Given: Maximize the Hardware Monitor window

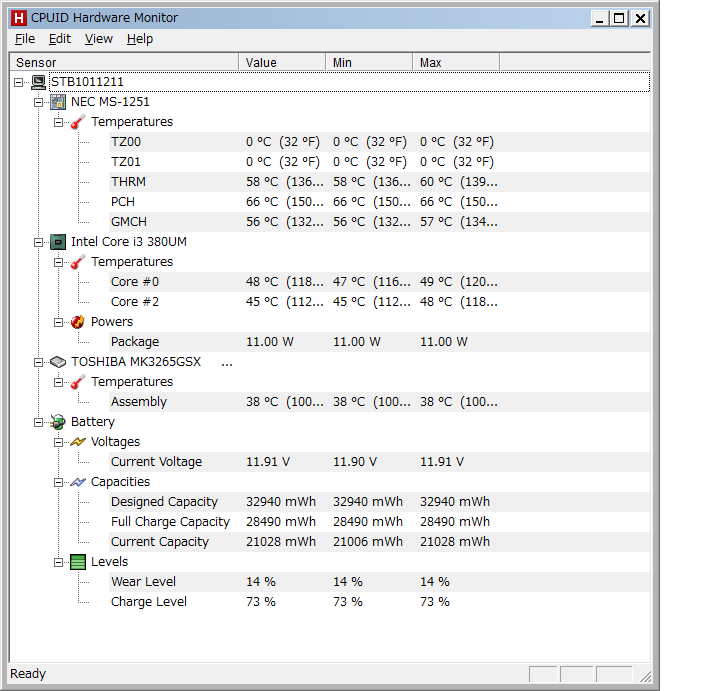Looking at the screenshot, I should coord(620,18).
